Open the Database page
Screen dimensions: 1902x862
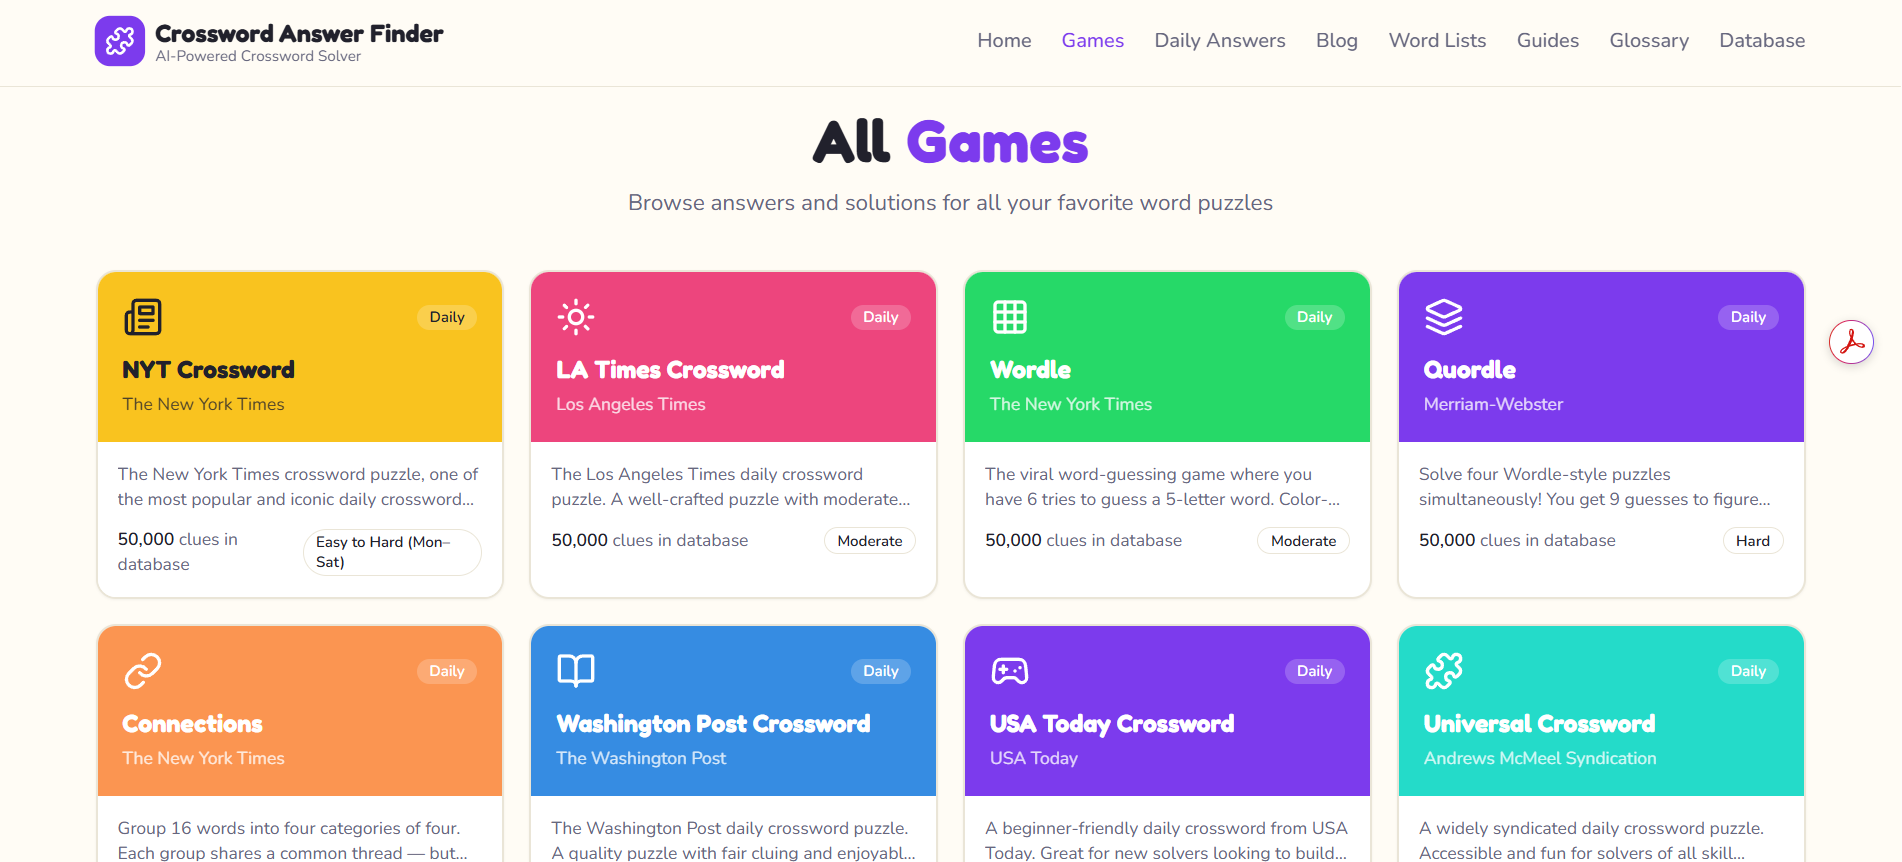[x=1762, y=40]
